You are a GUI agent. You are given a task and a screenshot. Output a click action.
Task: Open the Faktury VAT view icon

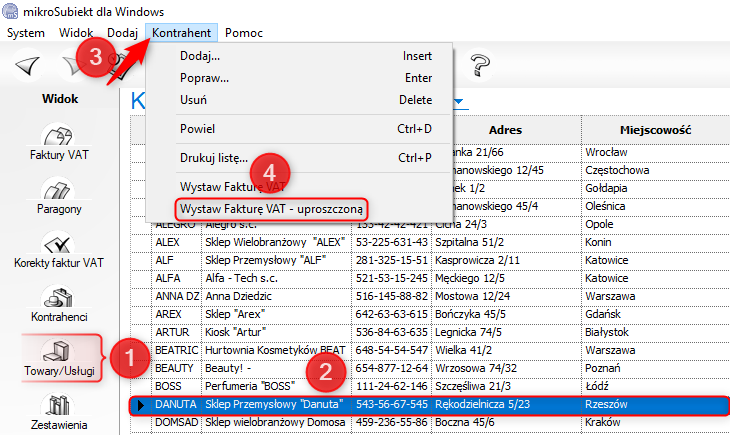59,142
